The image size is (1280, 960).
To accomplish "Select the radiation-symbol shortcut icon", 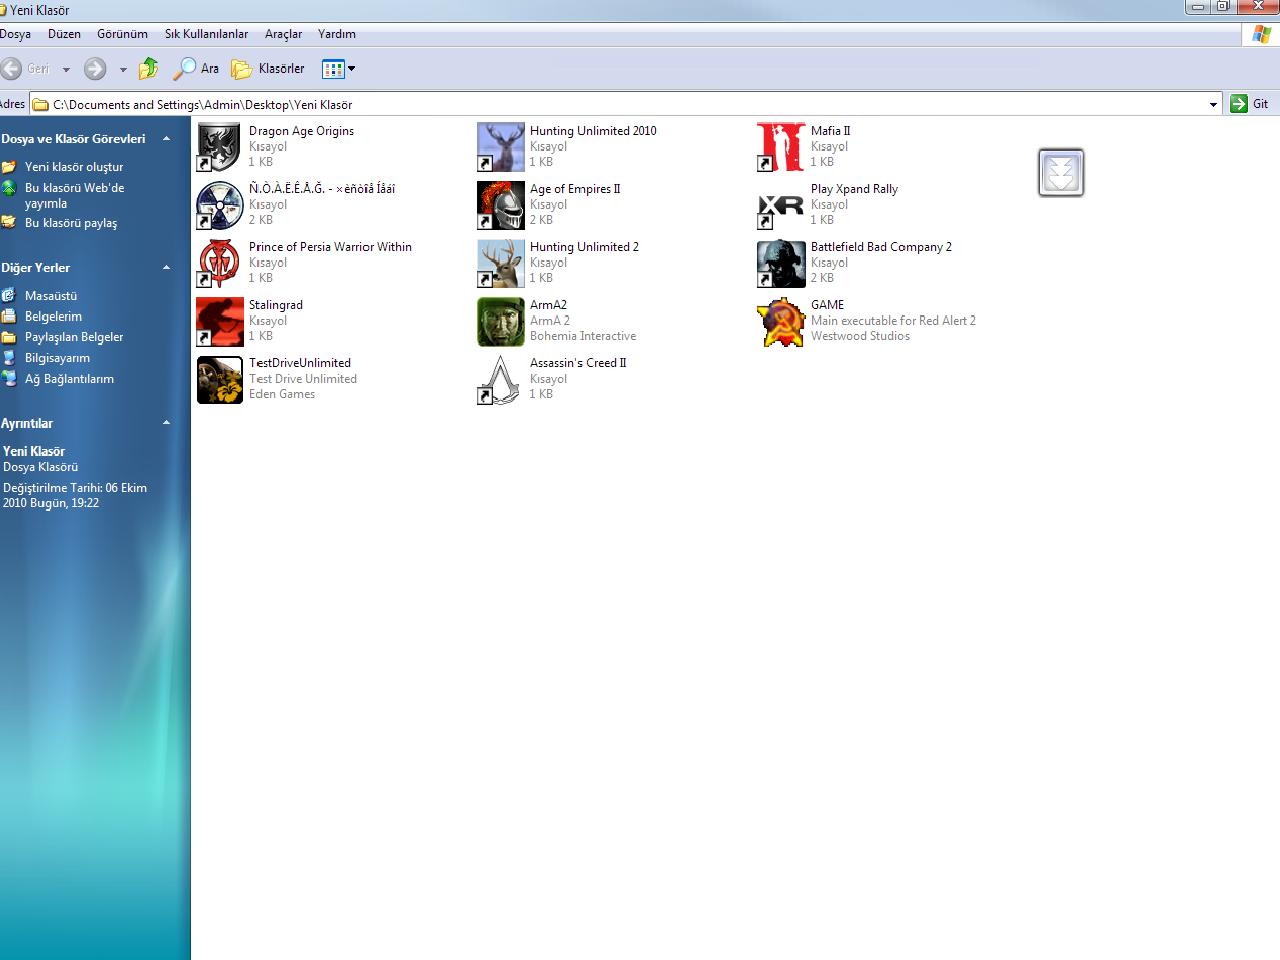I will coord(220,205).
